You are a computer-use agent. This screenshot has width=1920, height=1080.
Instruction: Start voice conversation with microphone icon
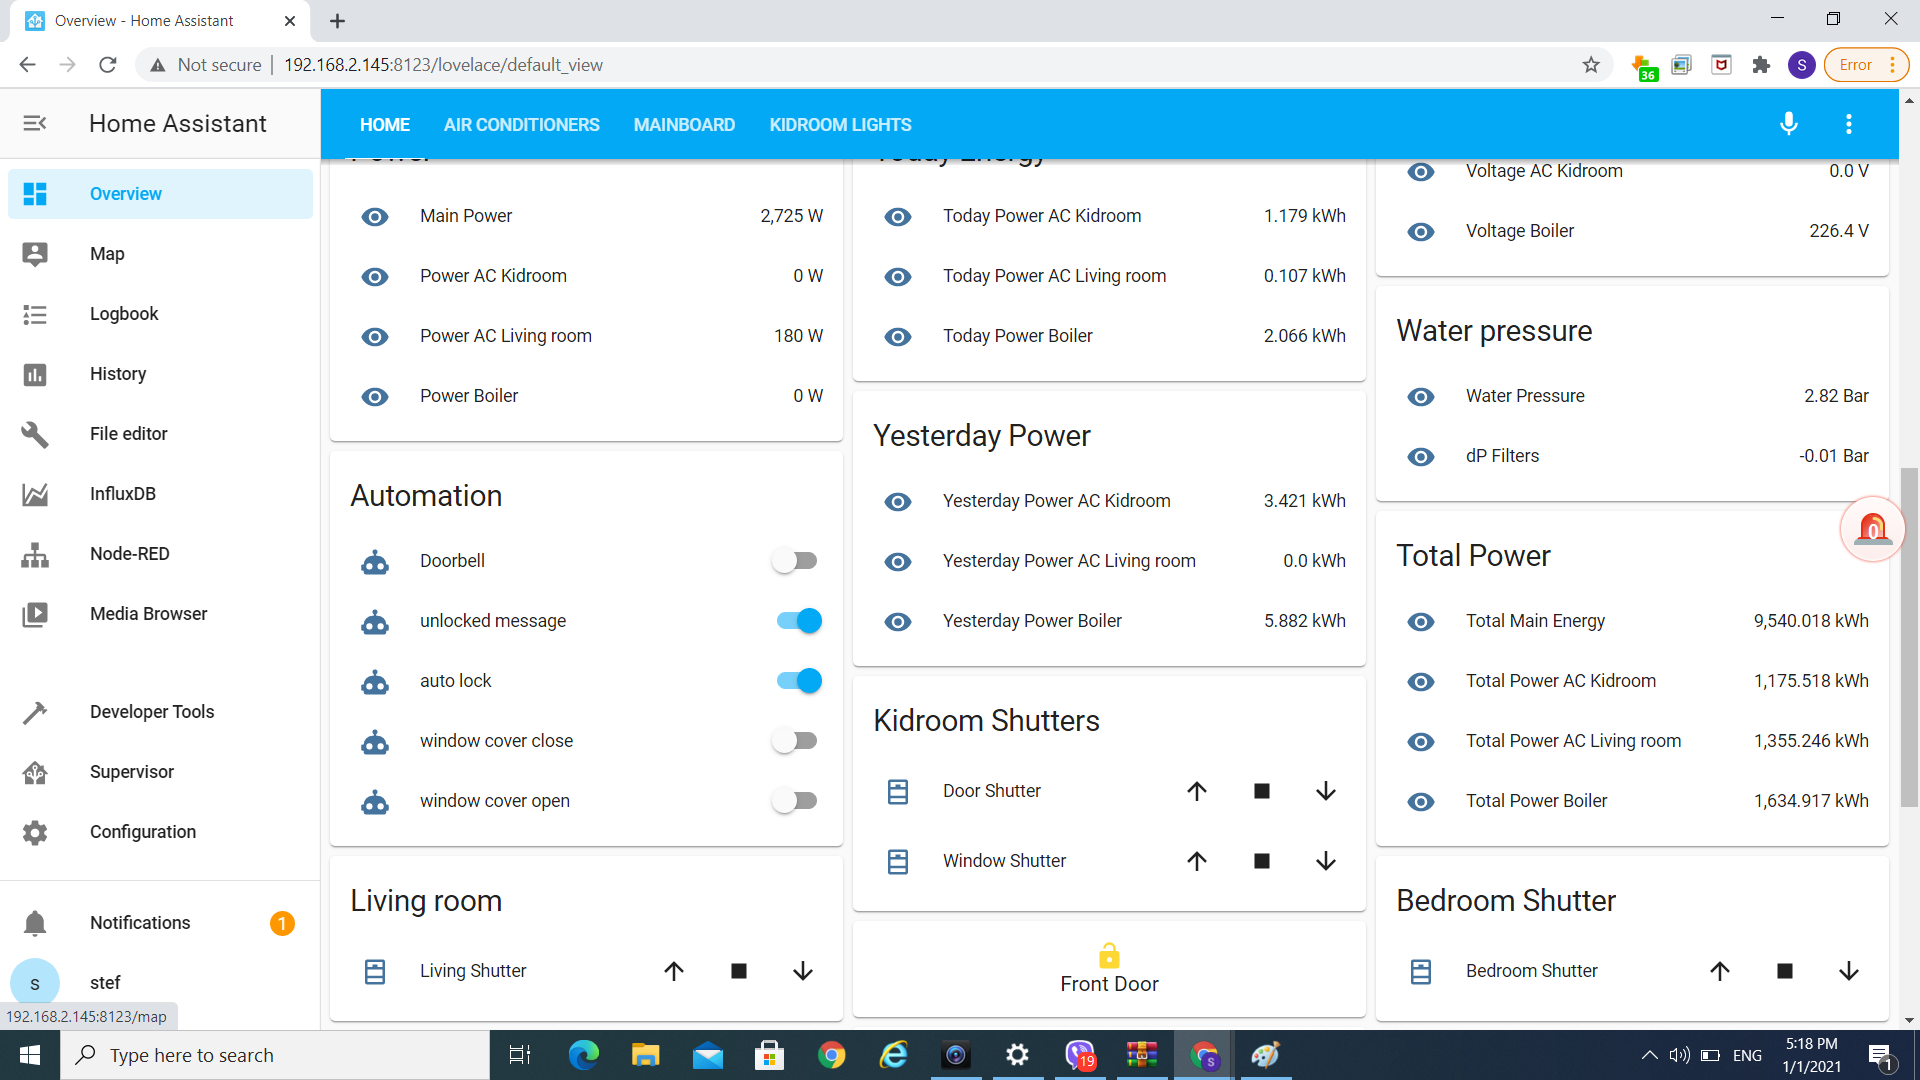tap(1789, 124)
